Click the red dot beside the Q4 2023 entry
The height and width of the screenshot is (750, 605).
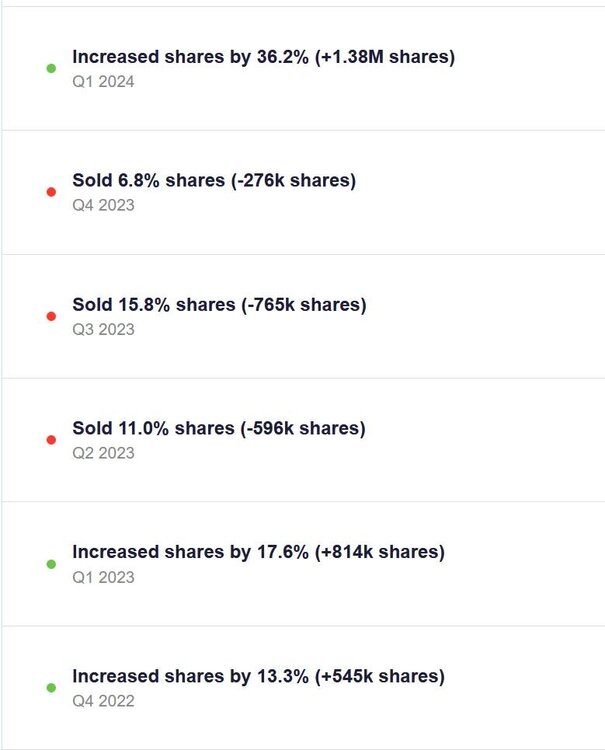[x=51, y=192]
